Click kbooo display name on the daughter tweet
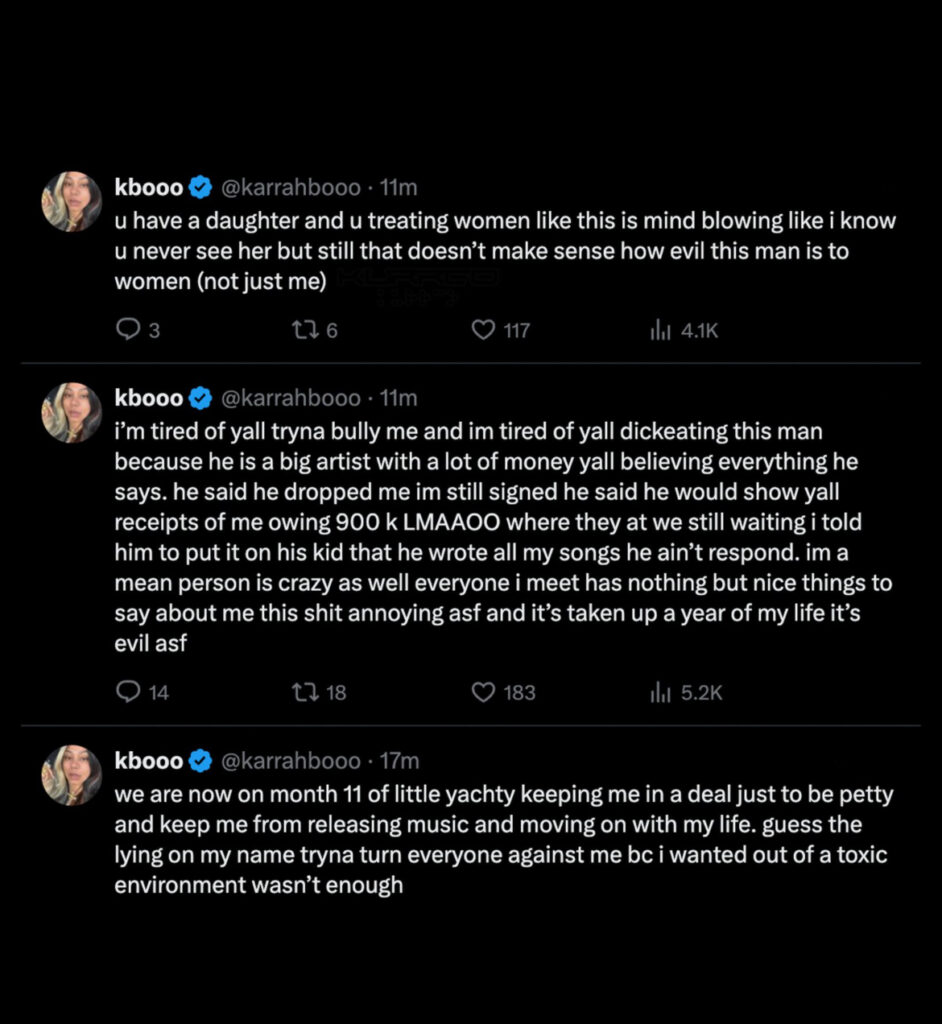 click(149, 187)
